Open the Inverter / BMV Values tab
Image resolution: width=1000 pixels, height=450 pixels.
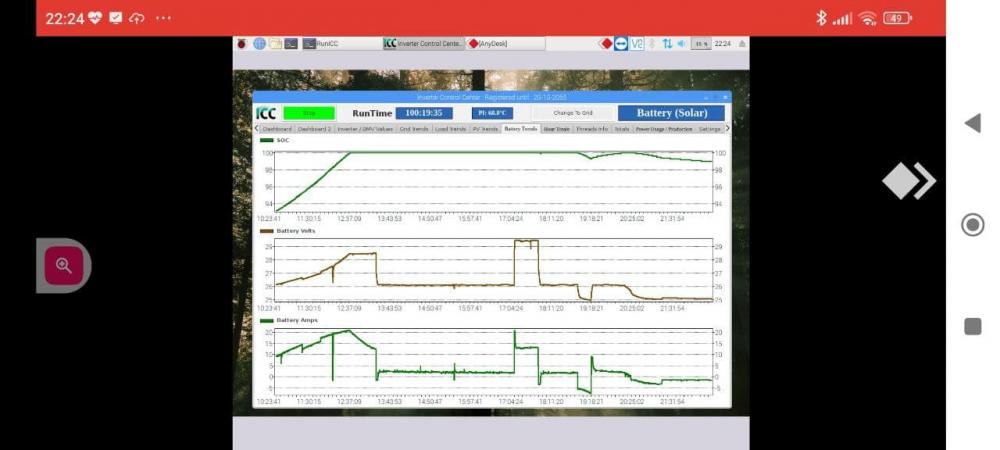pyautogui.click(x=365, y=129)
